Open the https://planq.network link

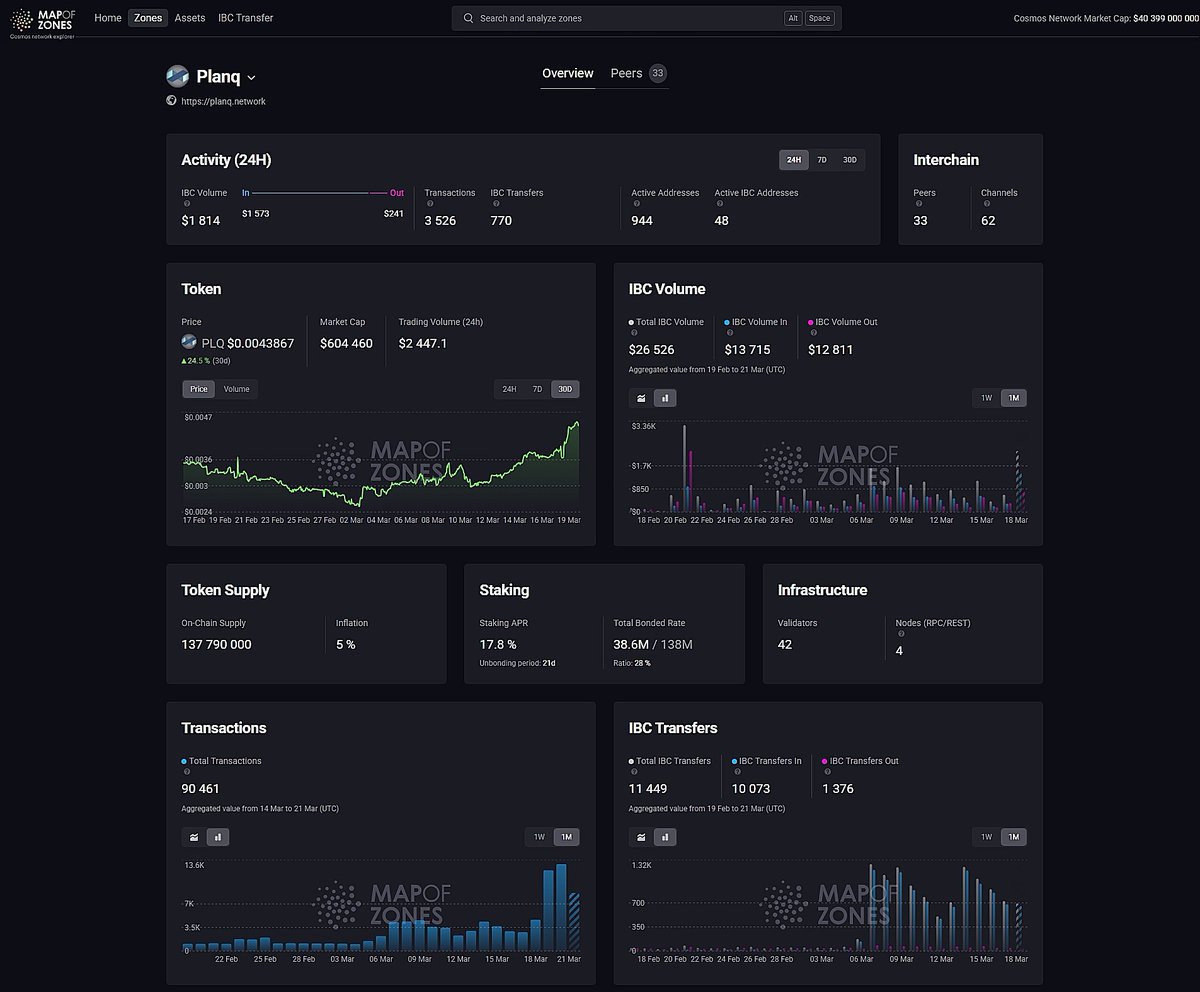pyautogui.click(x=223, y=101)
